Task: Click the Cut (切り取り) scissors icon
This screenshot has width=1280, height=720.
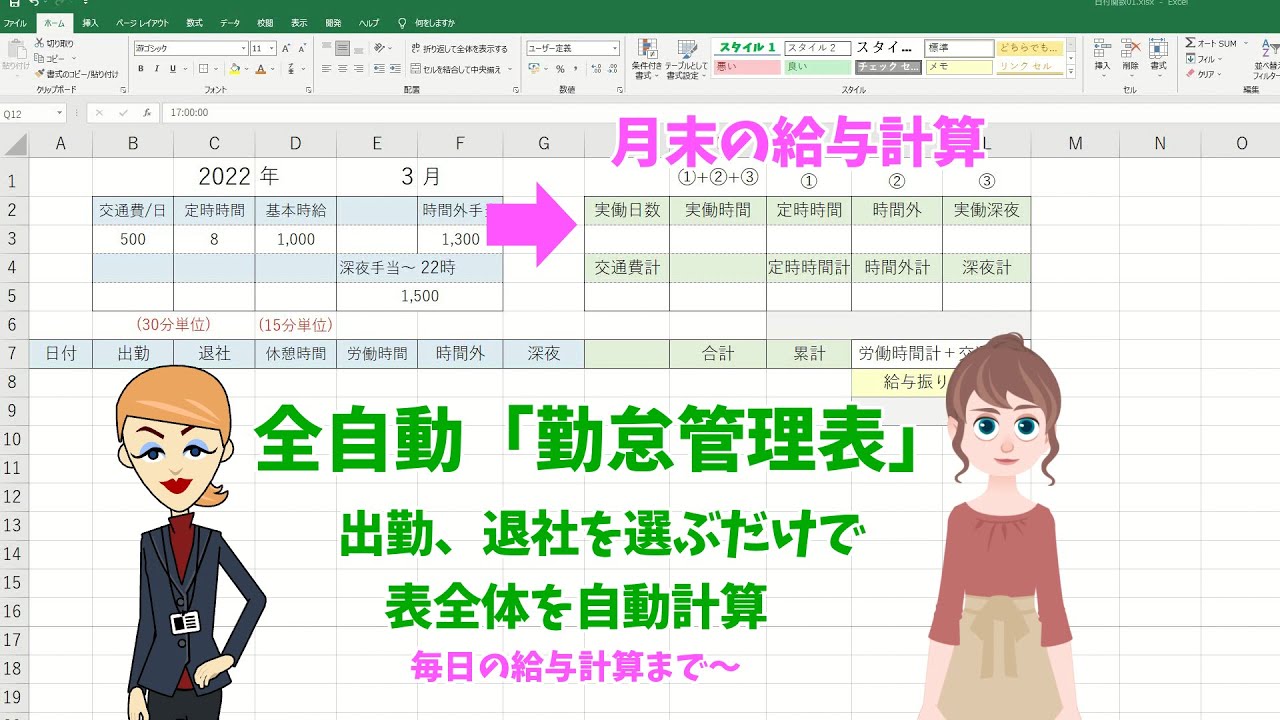Action: click(39, 44)
